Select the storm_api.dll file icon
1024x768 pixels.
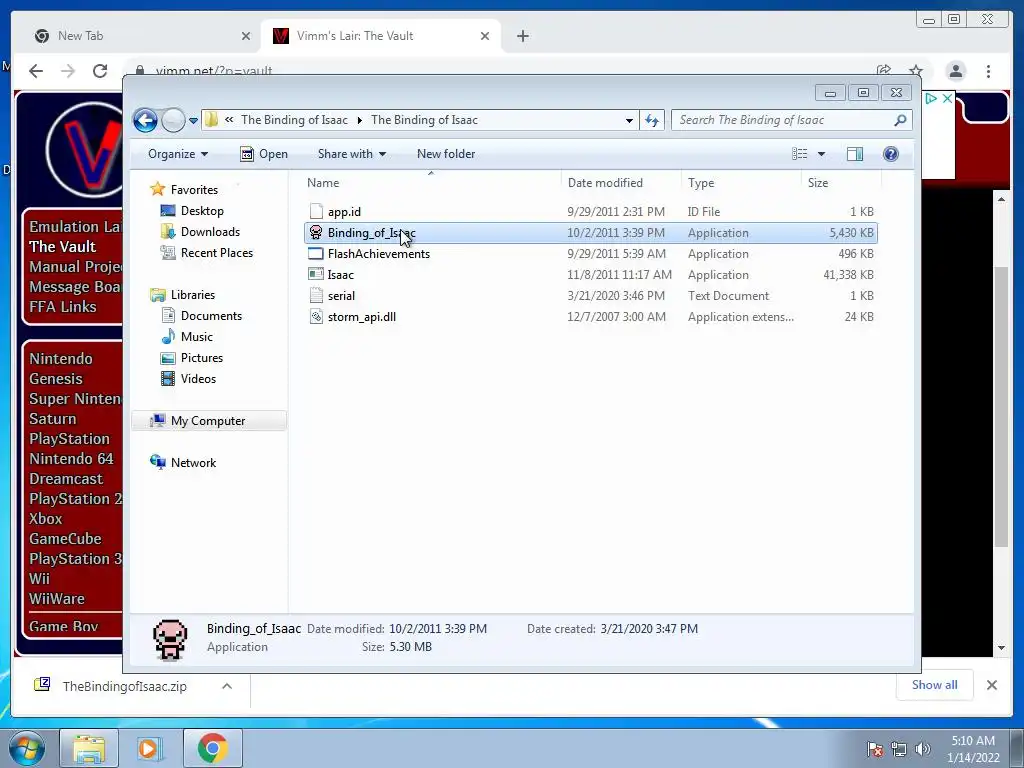click(x=316, y=317)
